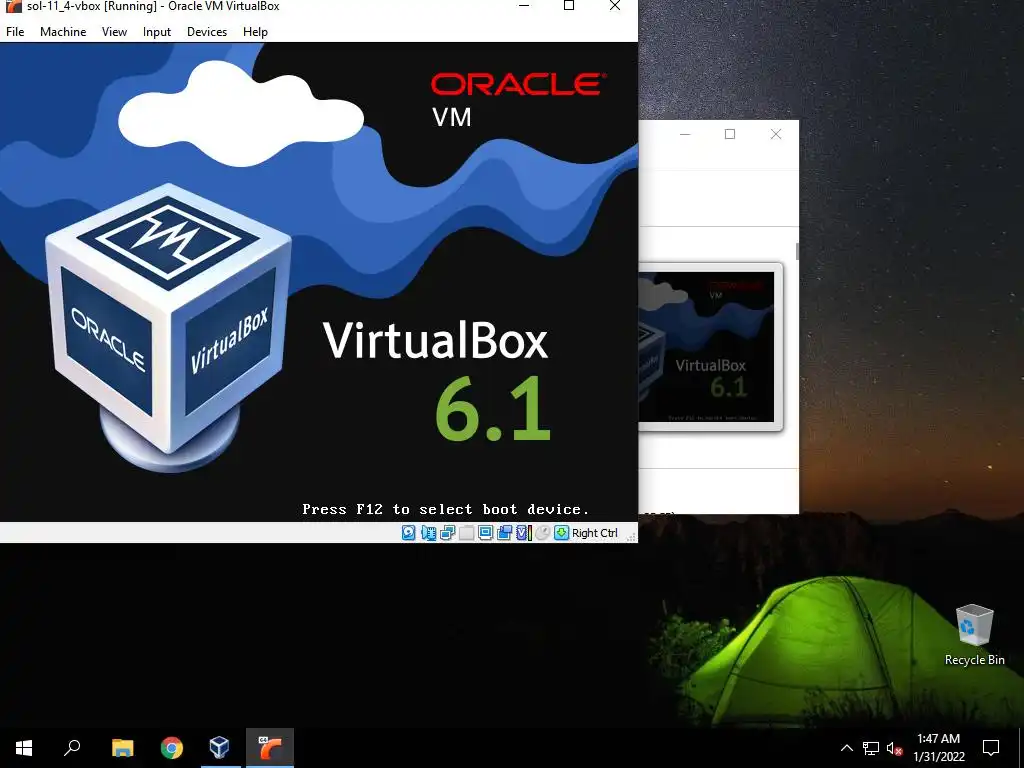This screenshot has width=1024, height=768.
Task: Show hidden system tray icons
Action: point(846,748)
